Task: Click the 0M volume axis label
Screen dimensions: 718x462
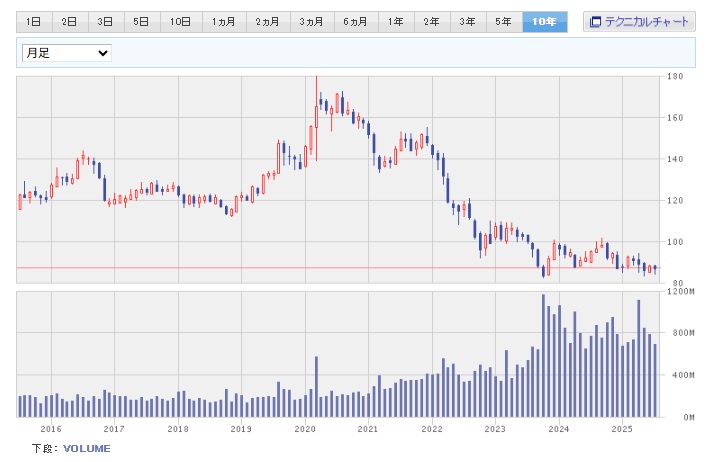Action: coord(689,417)
